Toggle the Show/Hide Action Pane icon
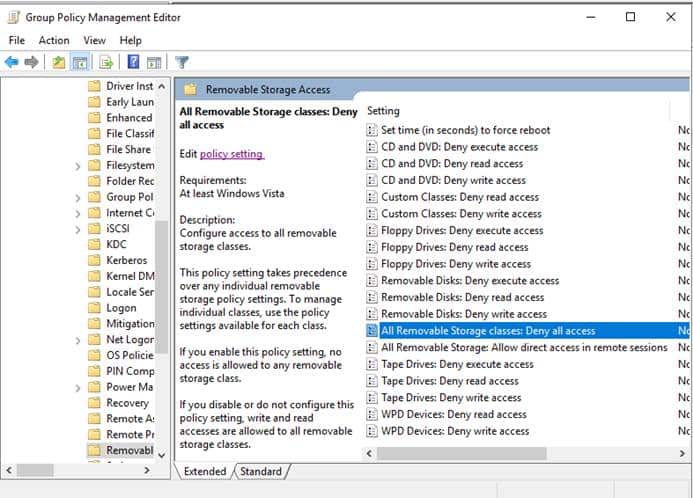Image resolution: width=693 pixels, height=498 pixels. click(152, 62)
